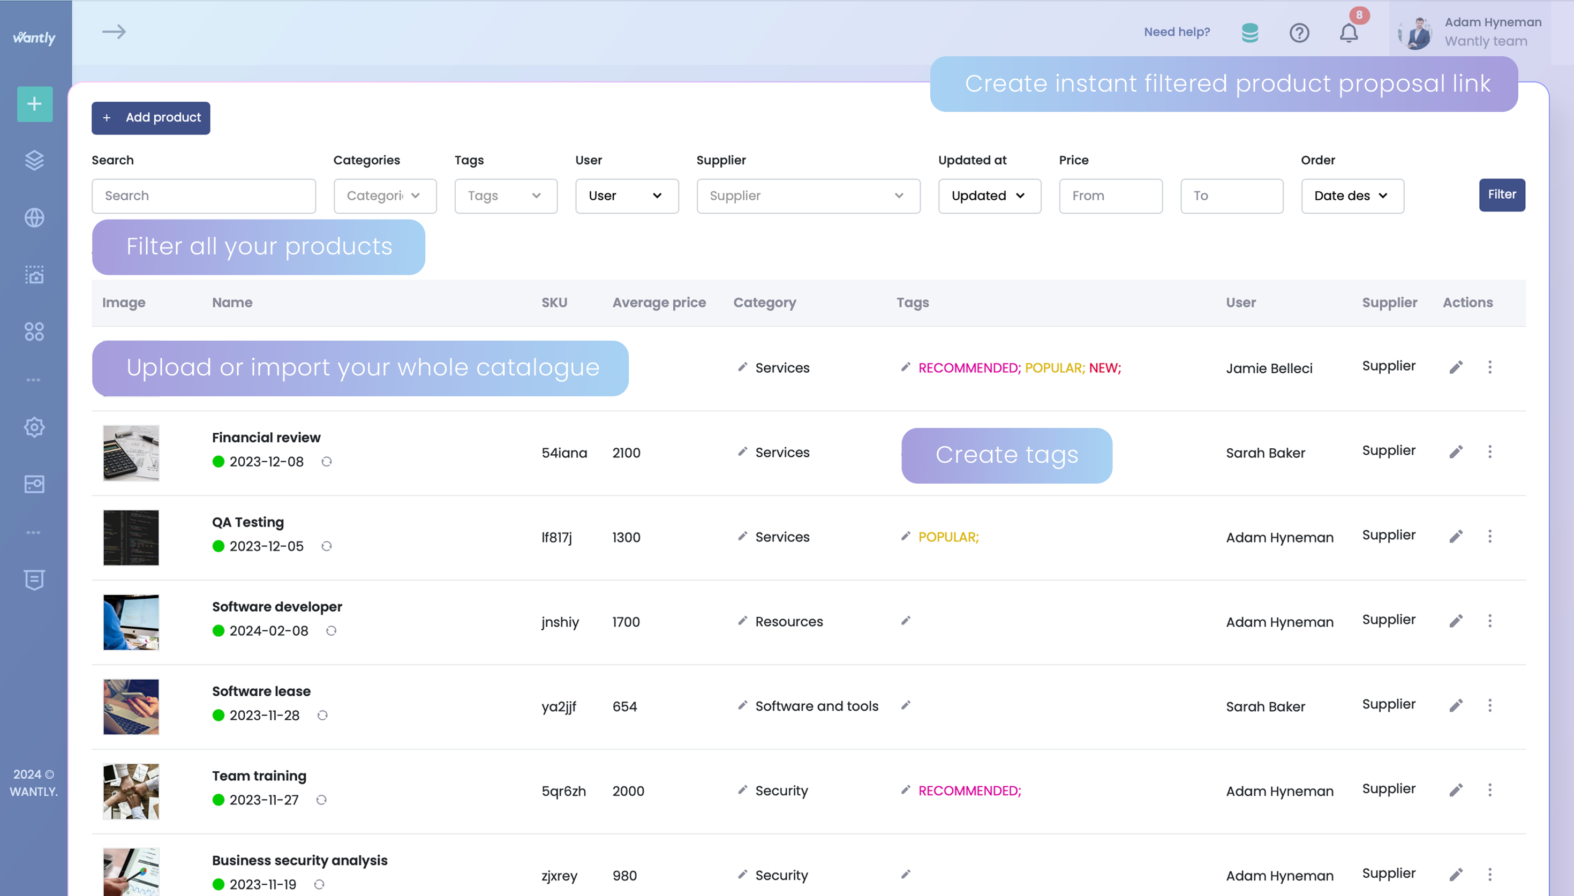Open the layers icon in sidebar
The image size is (1574, 896).
click(x=35, y=160)
